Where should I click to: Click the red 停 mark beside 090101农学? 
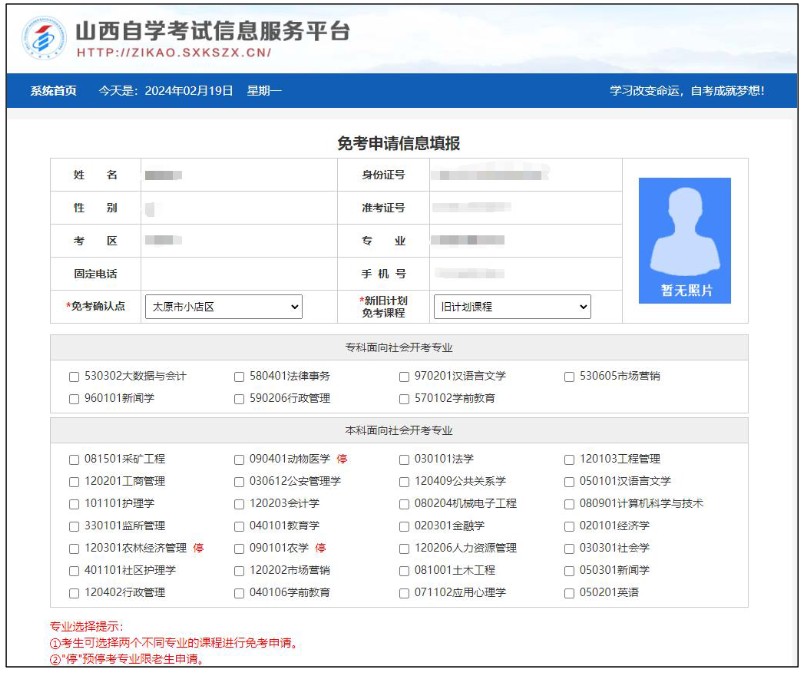pyautogui.click(x=320, y=548)
